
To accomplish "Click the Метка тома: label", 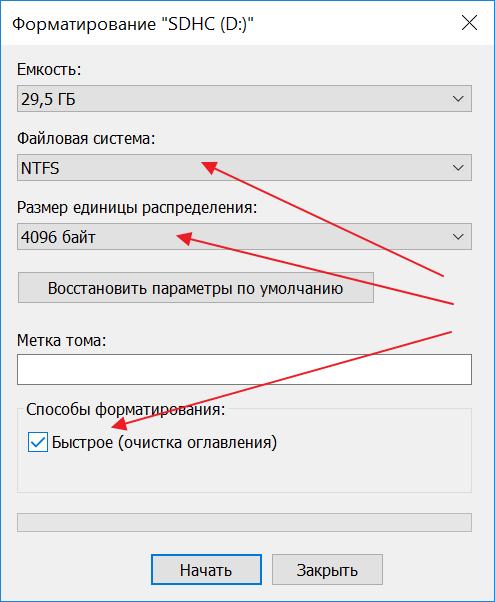I will pyautogui.click(x=61, y=341).
